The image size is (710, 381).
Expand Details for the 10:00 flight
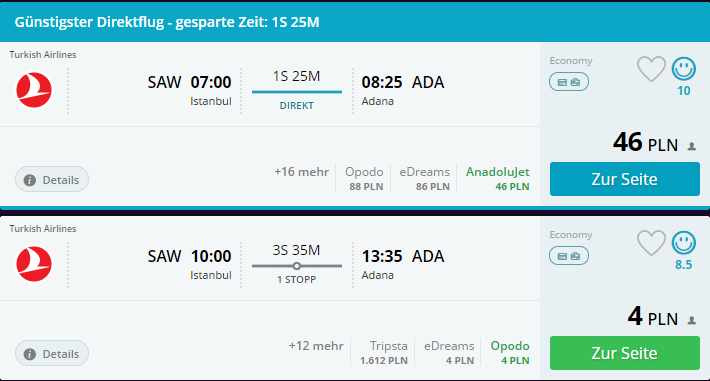pos(52,353)
